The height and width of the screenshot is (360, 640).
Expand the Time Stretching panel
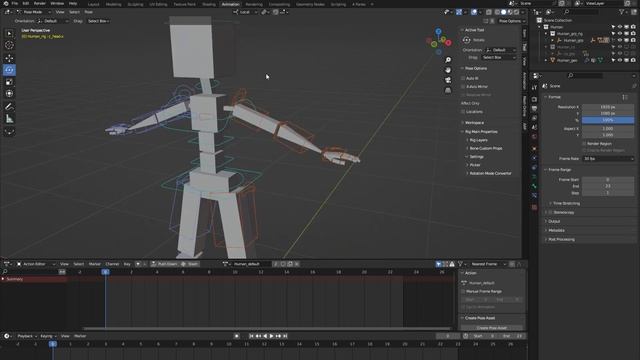566,203
